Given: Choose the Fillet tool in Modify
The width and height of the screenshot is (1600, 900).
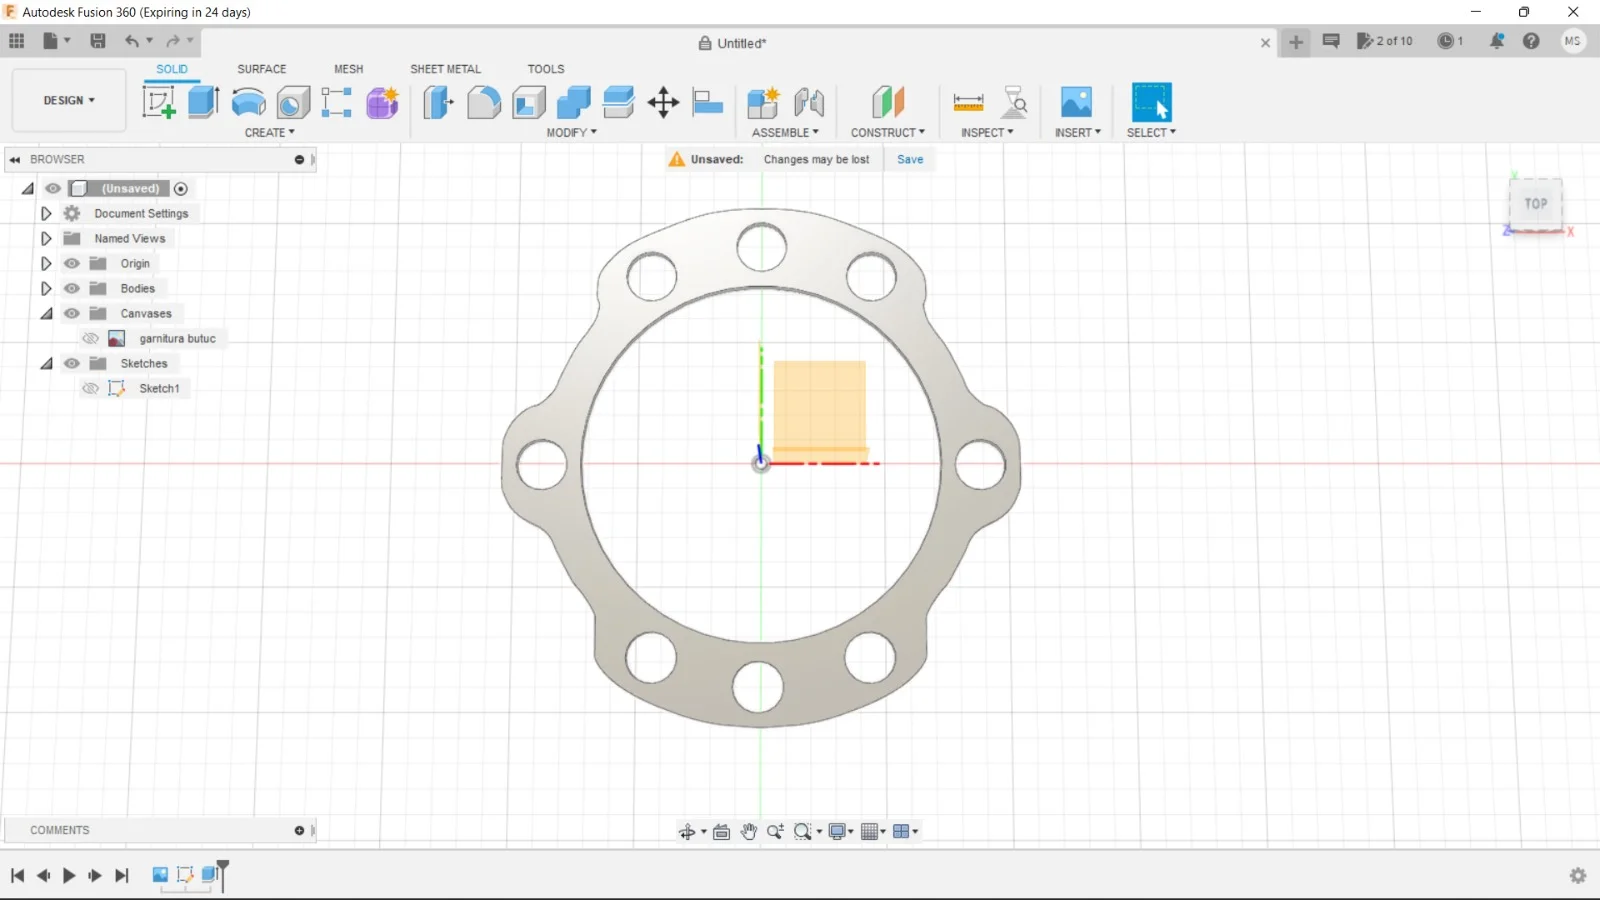Looking at the screenshot, I should tap(483, 102).
